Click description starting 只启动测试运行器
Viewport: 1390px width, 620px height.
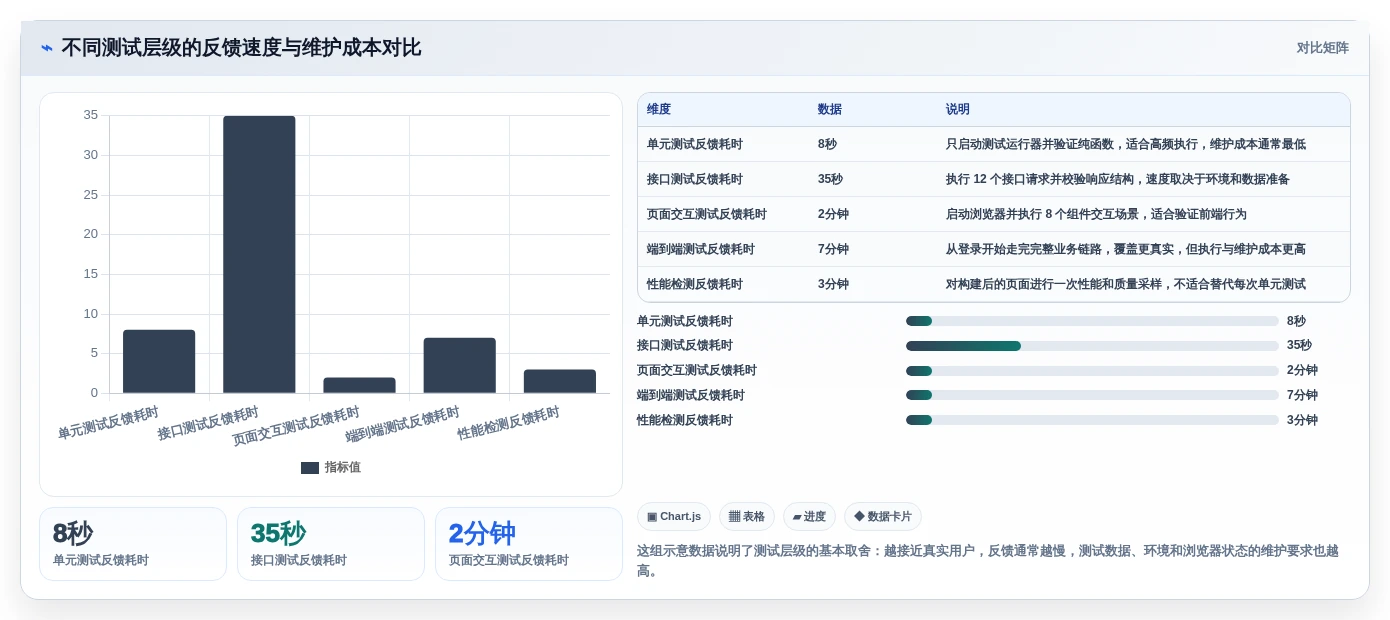click(x=1126, y=144)
